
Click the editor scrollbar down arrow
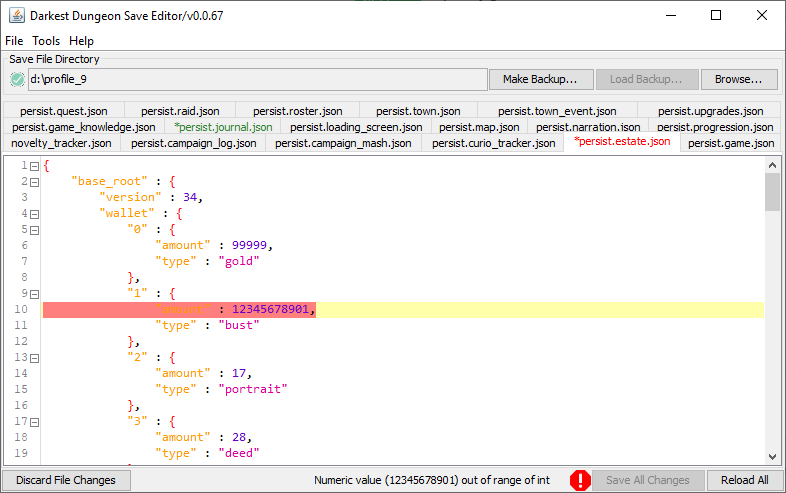tap(772, 457)
